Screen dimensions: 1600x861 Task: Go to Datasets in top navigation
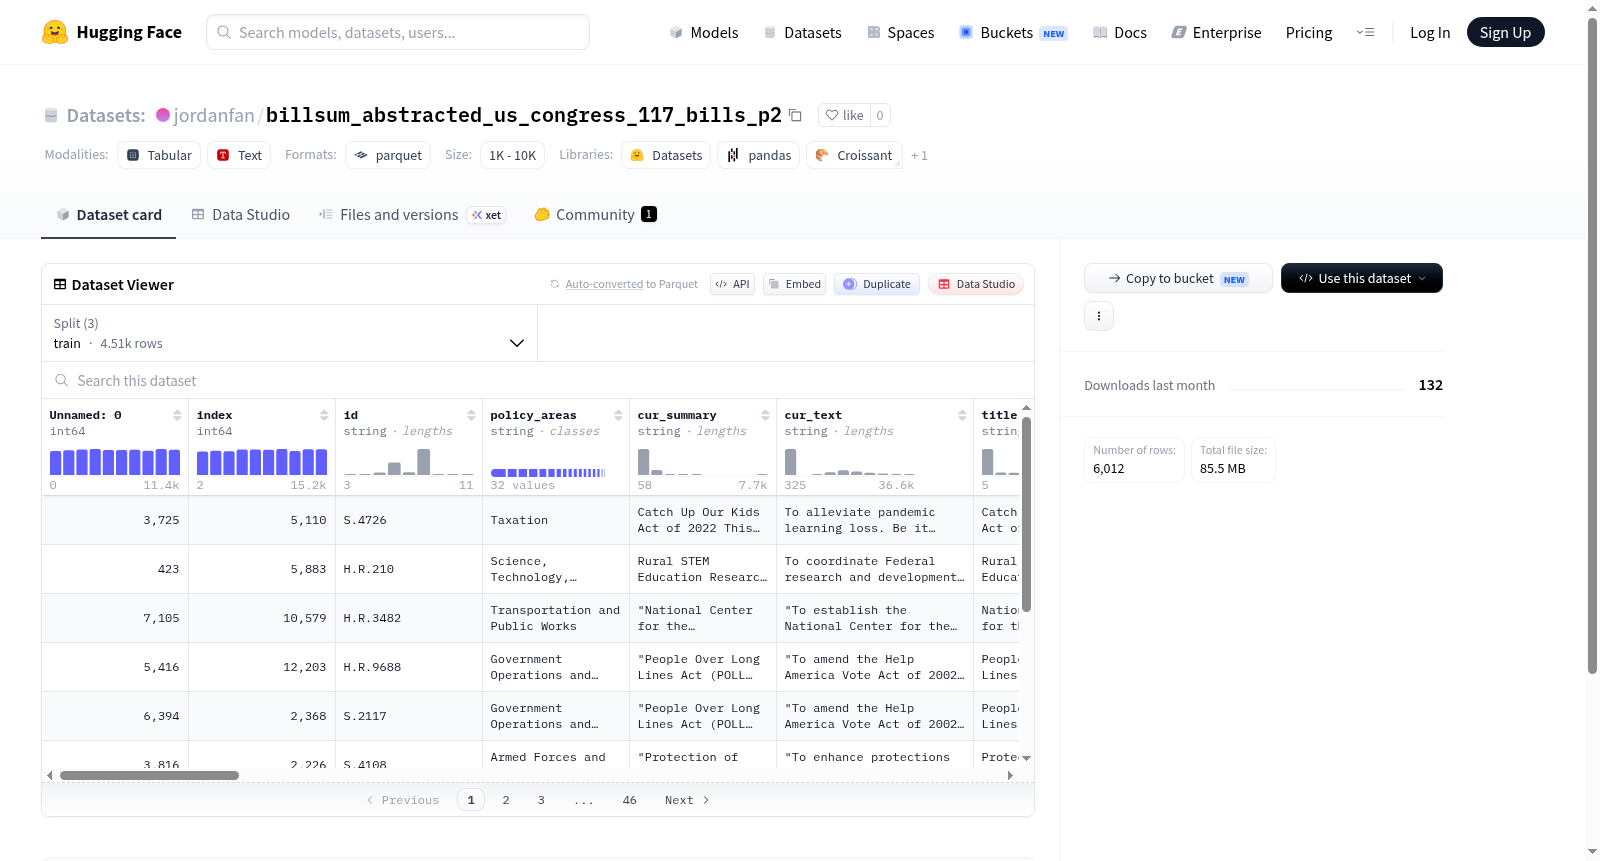pos(802,32)
